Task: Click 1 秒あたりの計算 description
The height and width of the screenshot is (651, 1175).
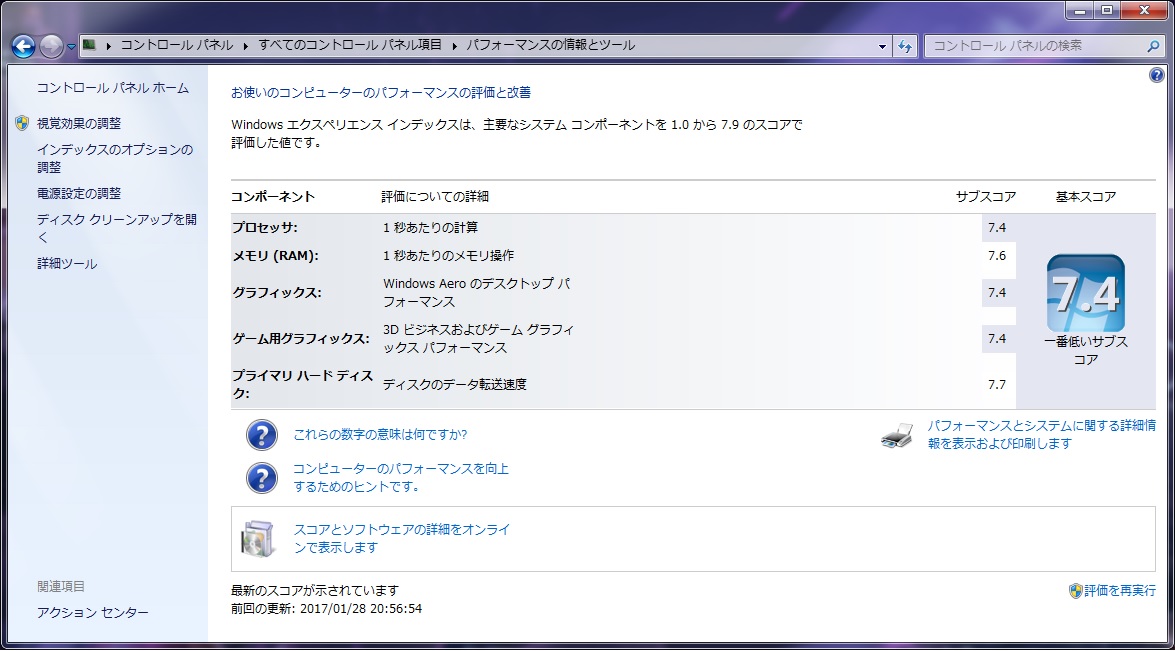Action: 430,228
